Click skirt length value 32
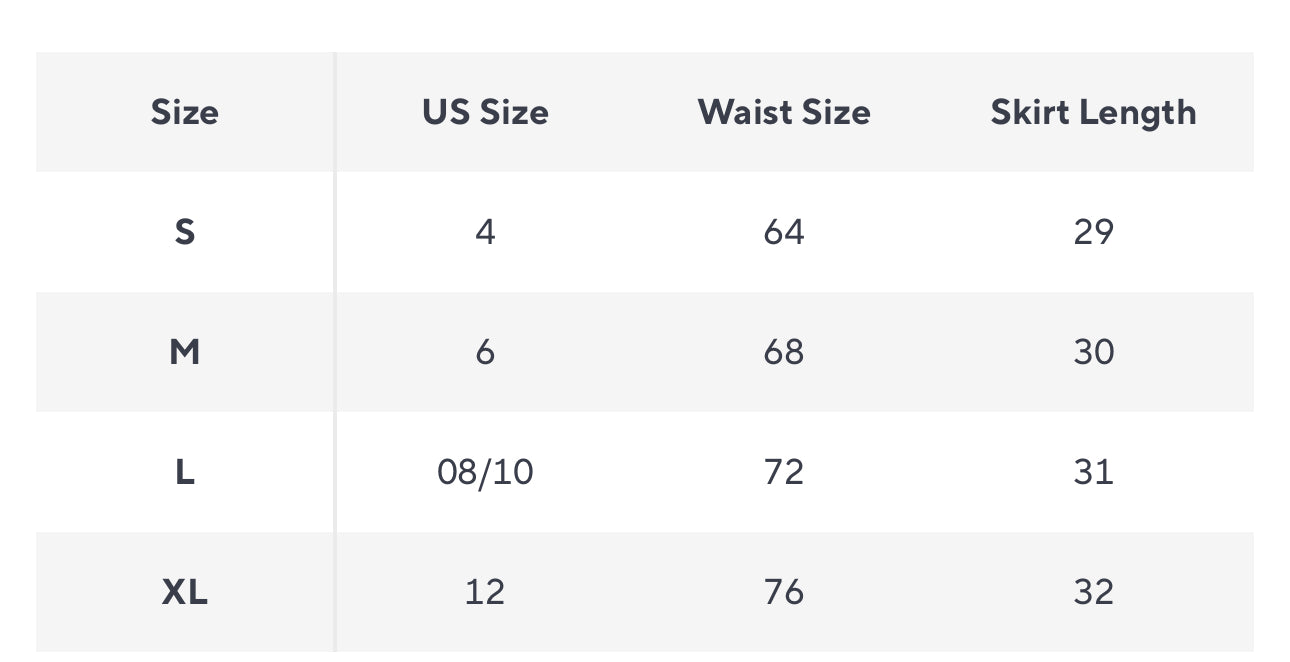Screen dimensions: 1290x662 coord(1093,592)
